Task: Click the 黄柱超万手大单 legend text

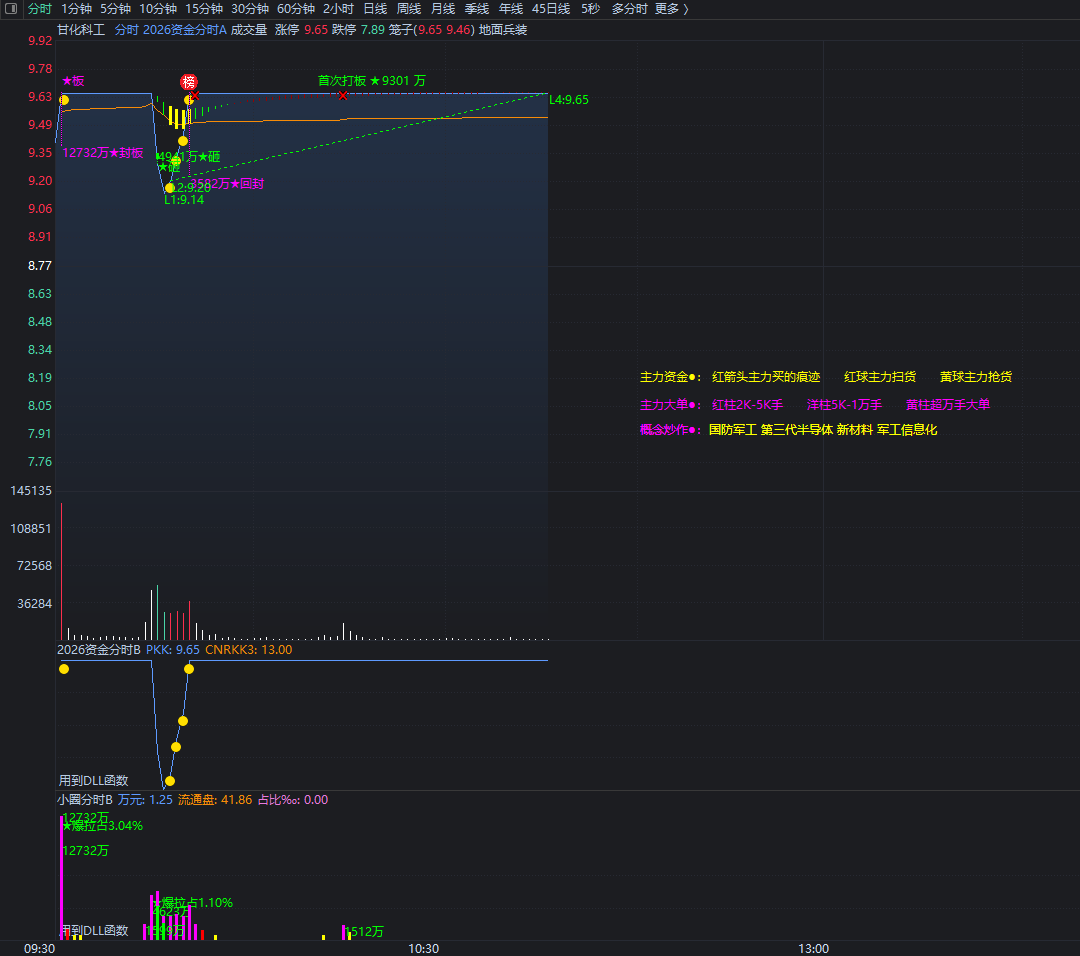Action: pyautogui.click(x=948, y=405)
